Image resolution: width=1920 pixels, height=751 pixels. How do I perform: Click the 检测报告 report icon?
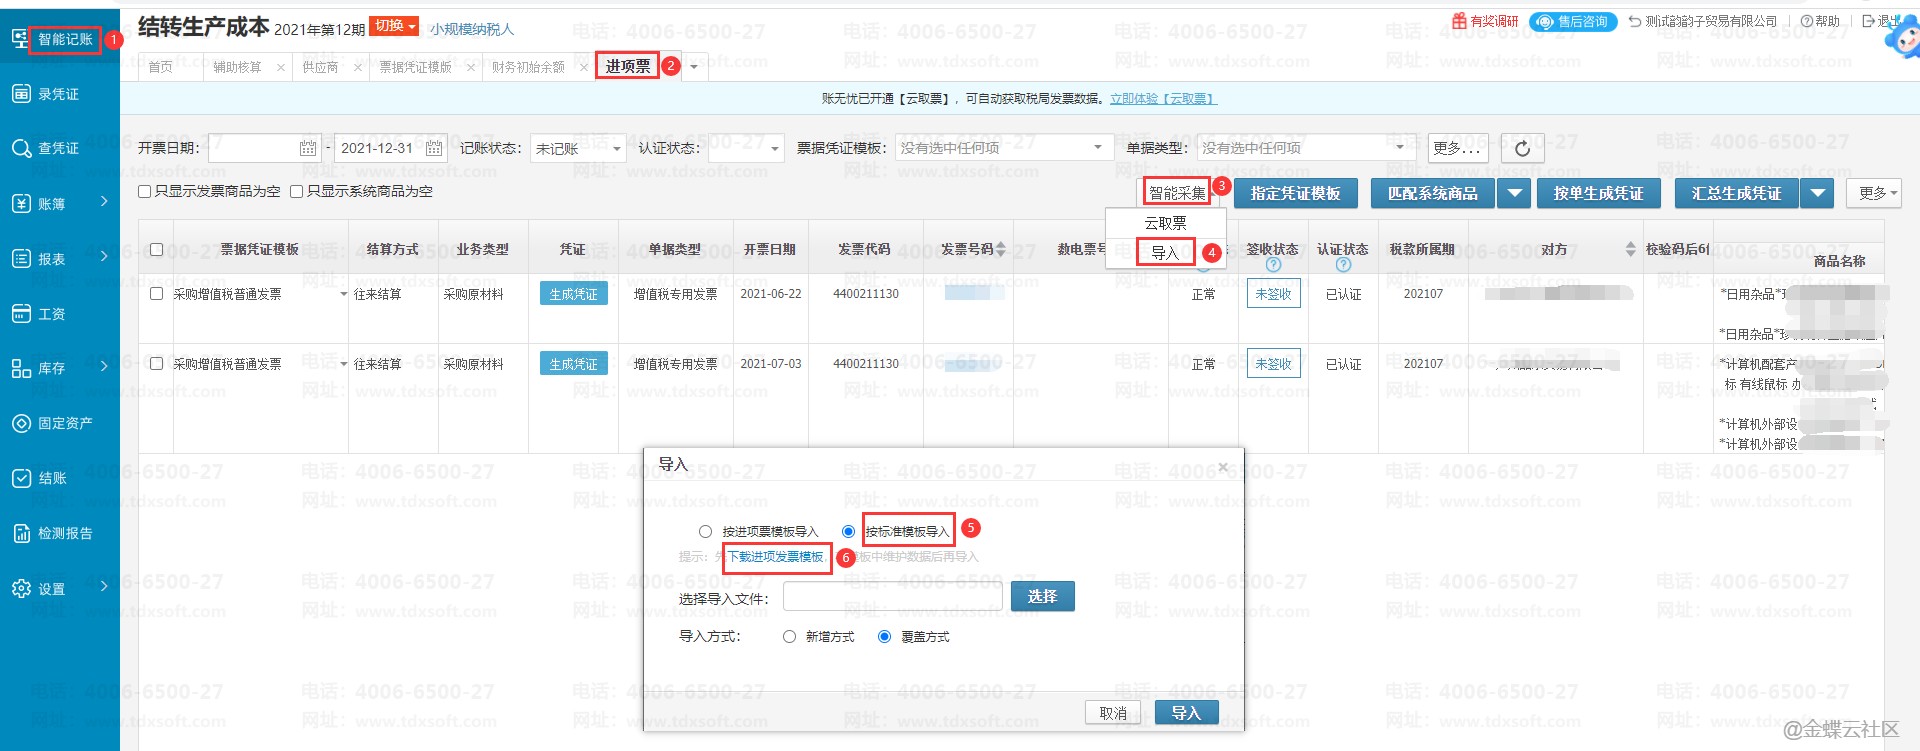click(x=21, y=534)
